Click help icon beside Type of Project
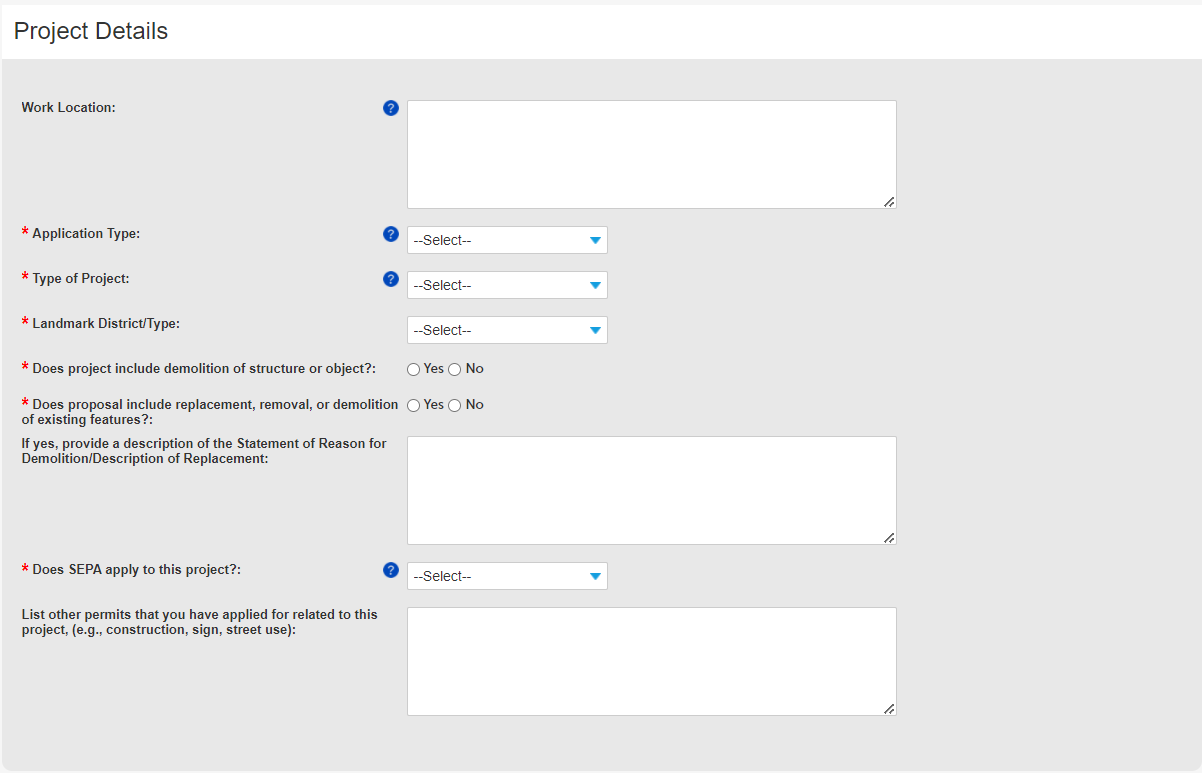The height and width of the screenshot is (773, 1202). tap(391, 279)
